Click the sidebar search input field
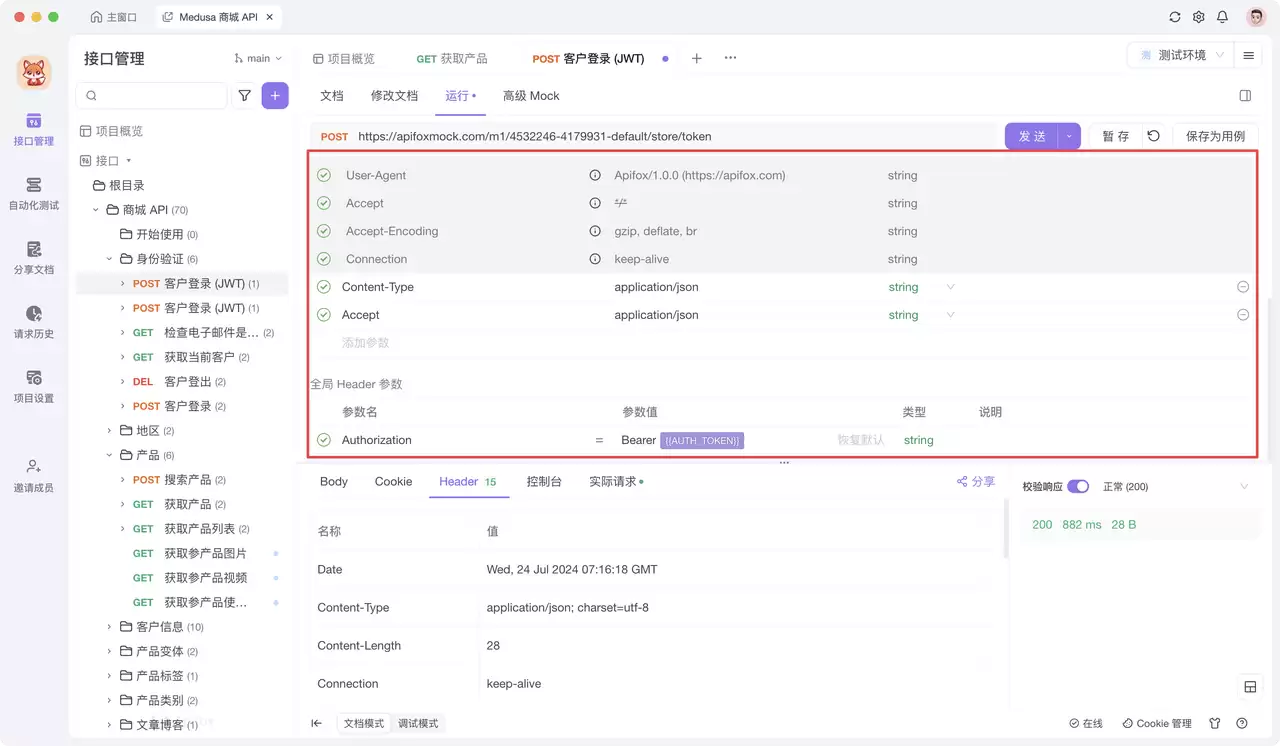 tap(152, 96)
